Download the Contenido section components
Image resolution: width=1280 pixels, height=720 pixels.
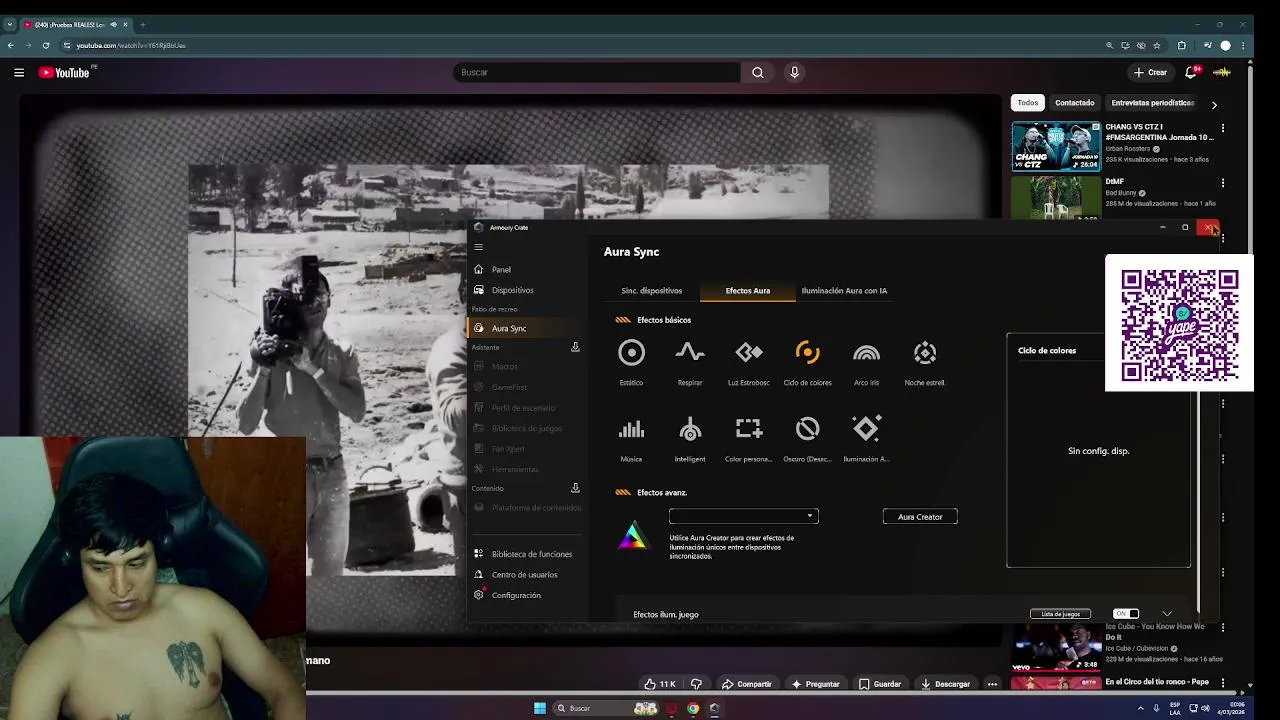[x=575, y=488]
